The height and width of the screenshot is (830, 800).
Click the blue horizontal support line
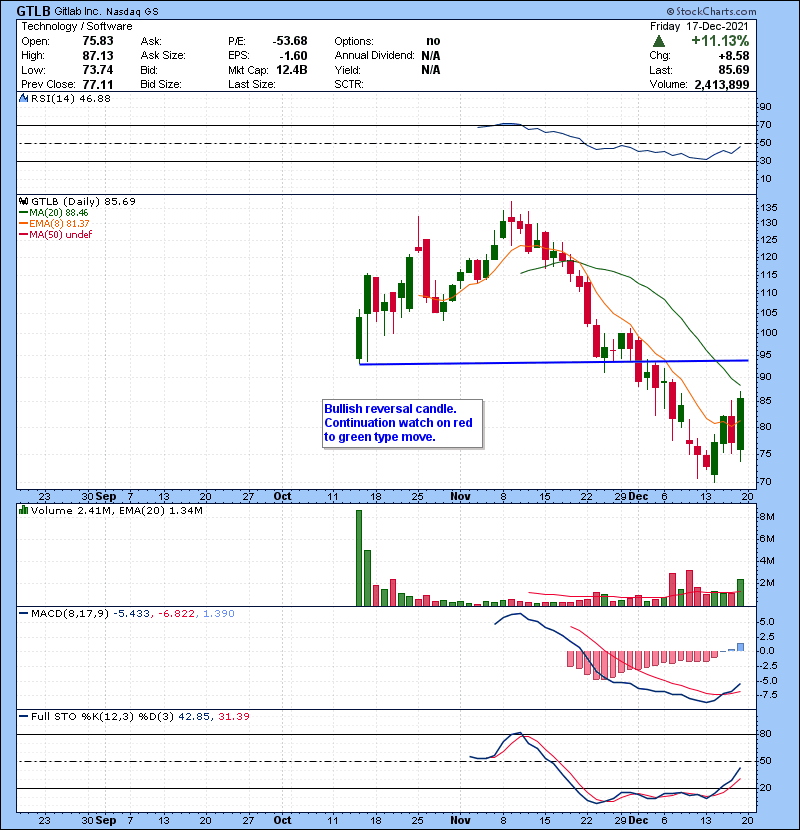pyautogui.click(x=554, y=363)
